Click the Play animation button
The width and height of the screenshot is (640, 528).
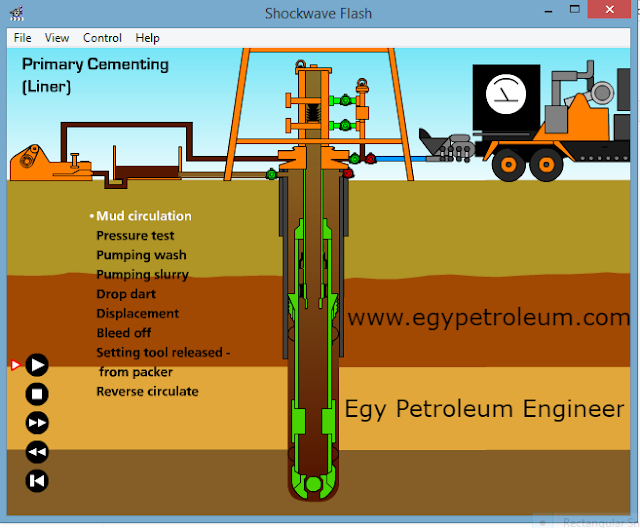(37, 365)
